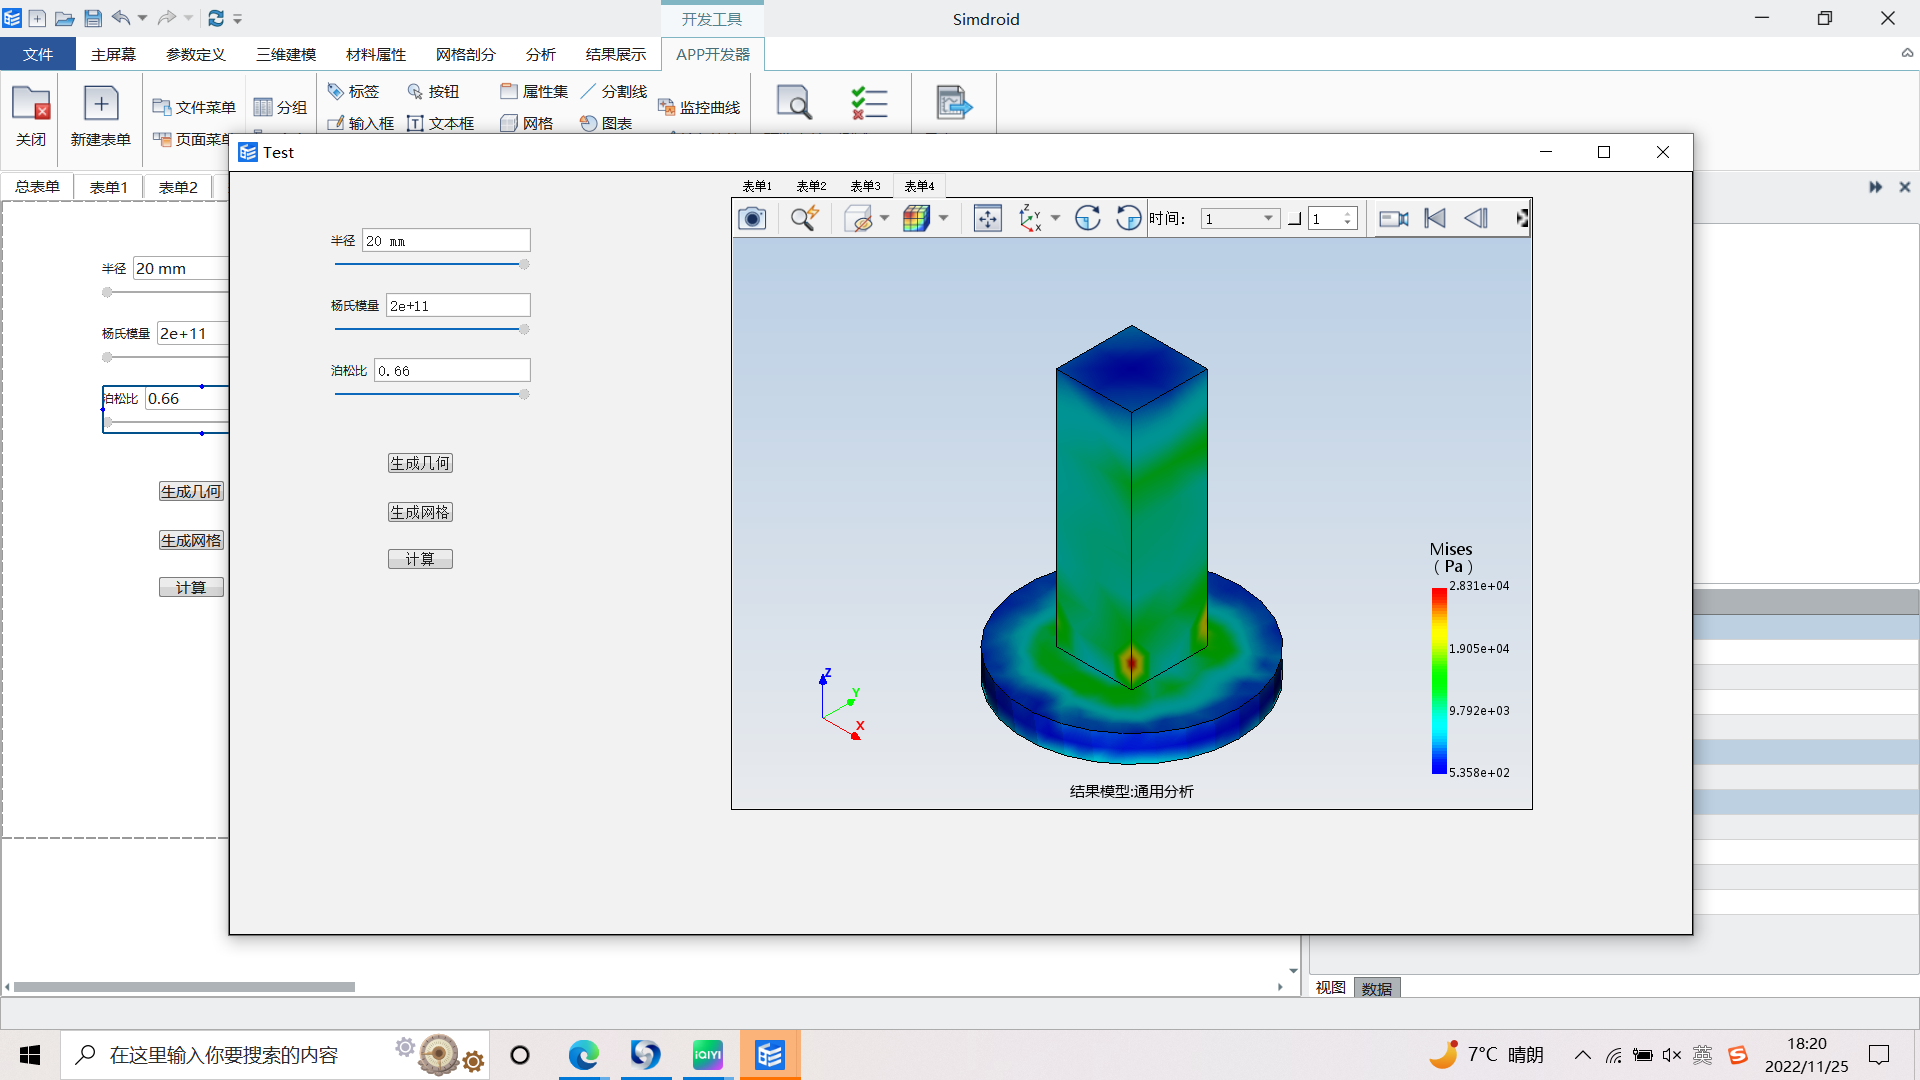Click the 半径 slider in Test window

432,264
